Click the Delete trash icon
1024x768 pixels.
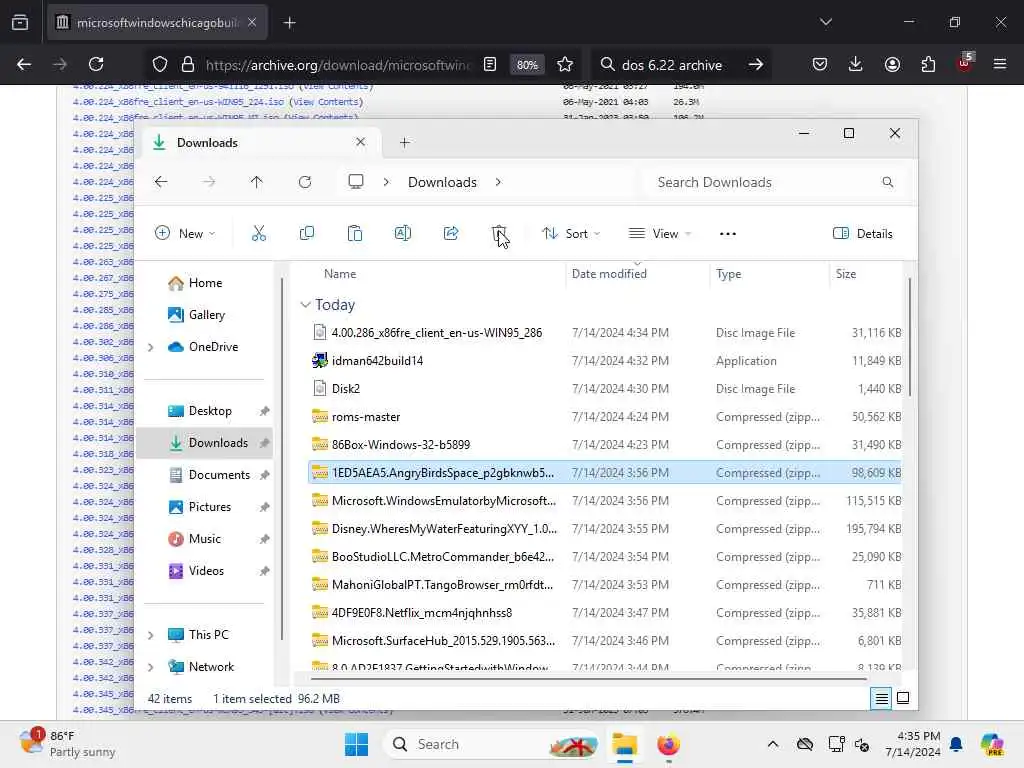(x=498, y=233)
